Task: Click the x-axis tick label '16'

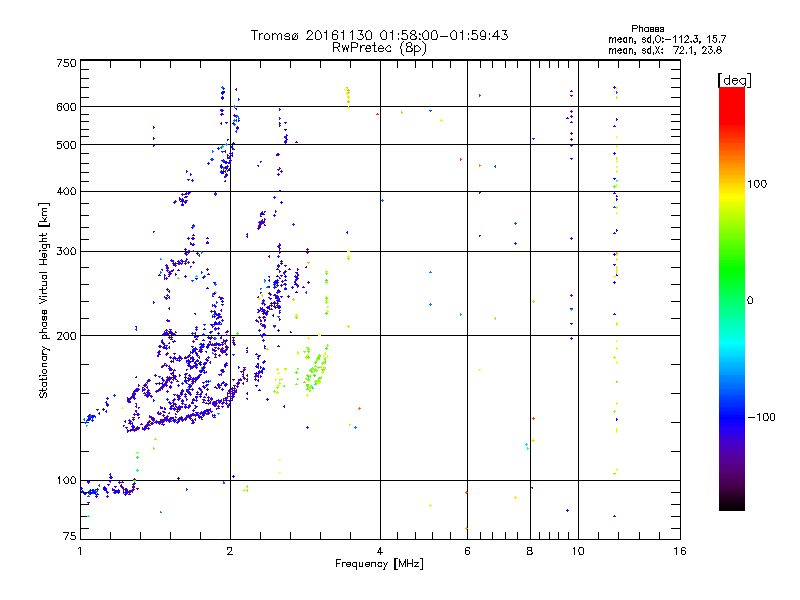Action: (x=680, y=551)
